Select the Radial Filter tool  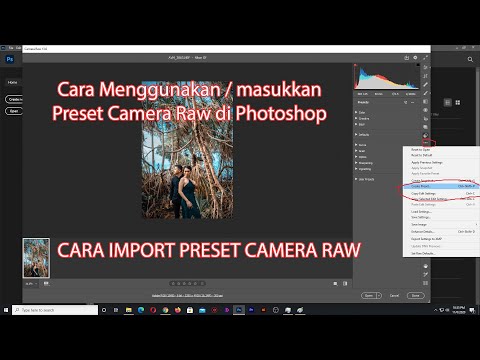[425, 110]
